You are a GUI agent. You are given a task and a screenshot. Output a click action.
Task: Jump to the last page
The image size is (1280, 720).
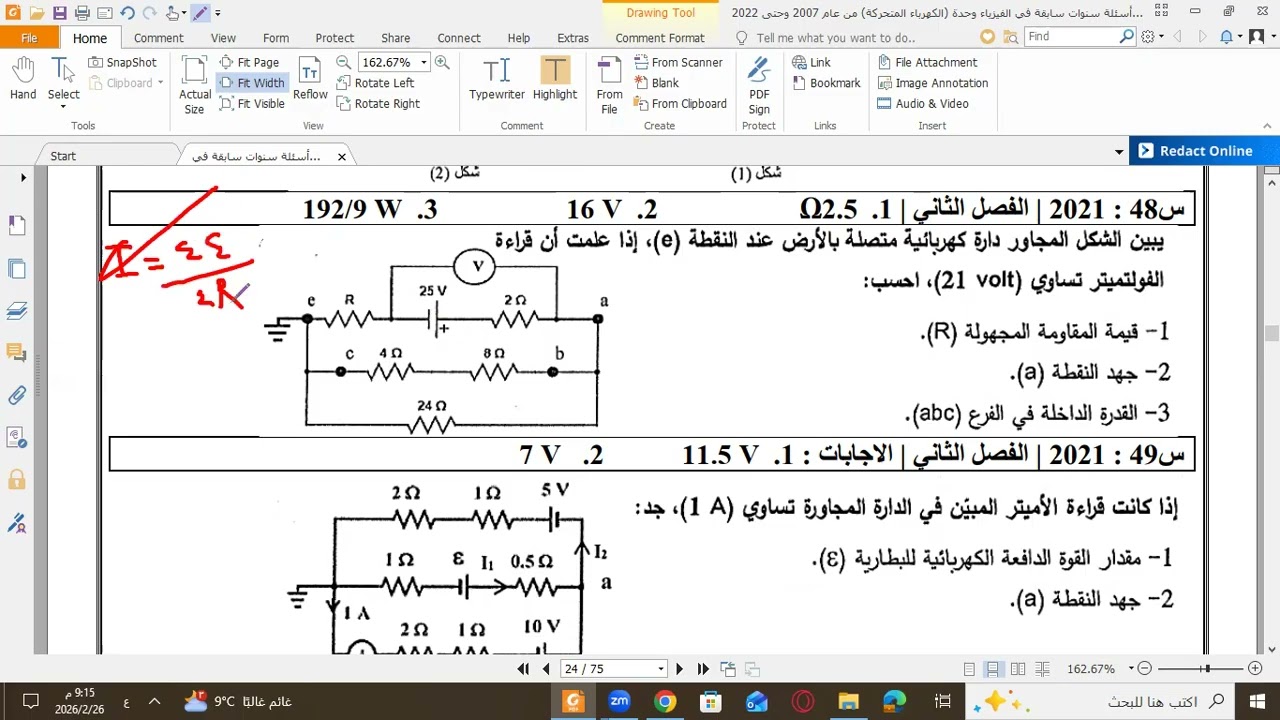coord(703,669)
